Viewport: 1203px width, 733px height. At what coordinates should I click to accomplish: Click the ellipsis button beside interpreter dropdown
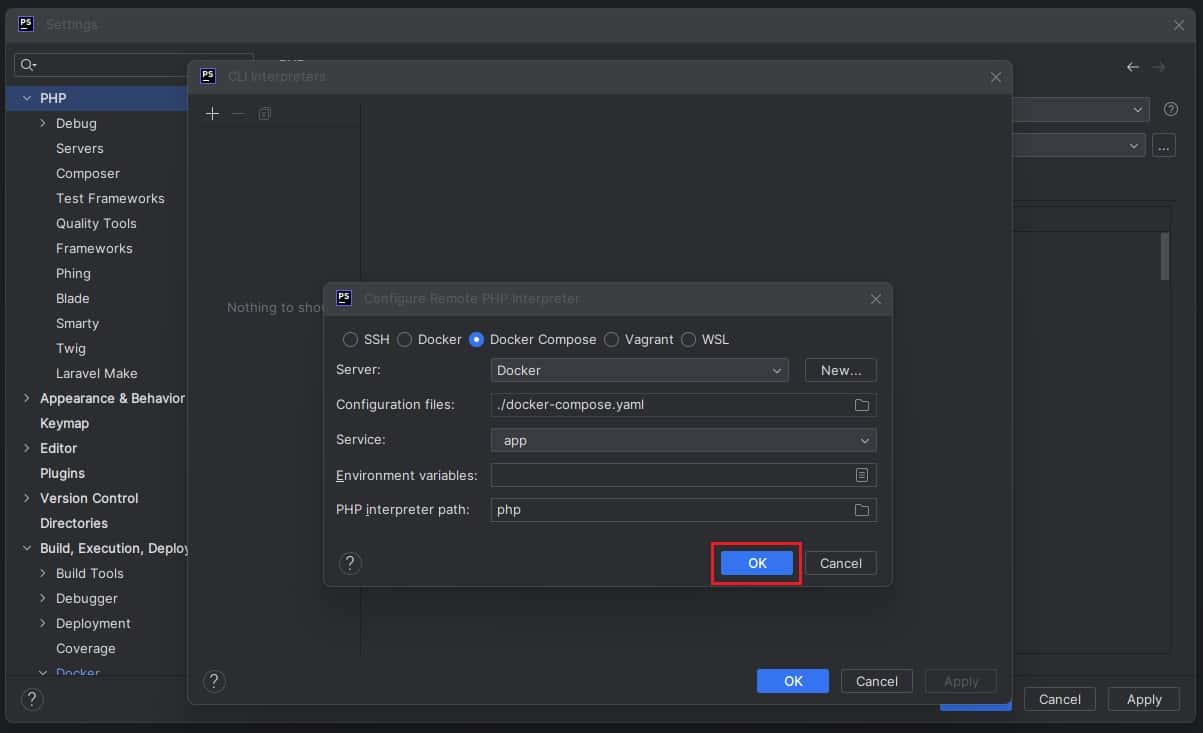(1163, 146)
